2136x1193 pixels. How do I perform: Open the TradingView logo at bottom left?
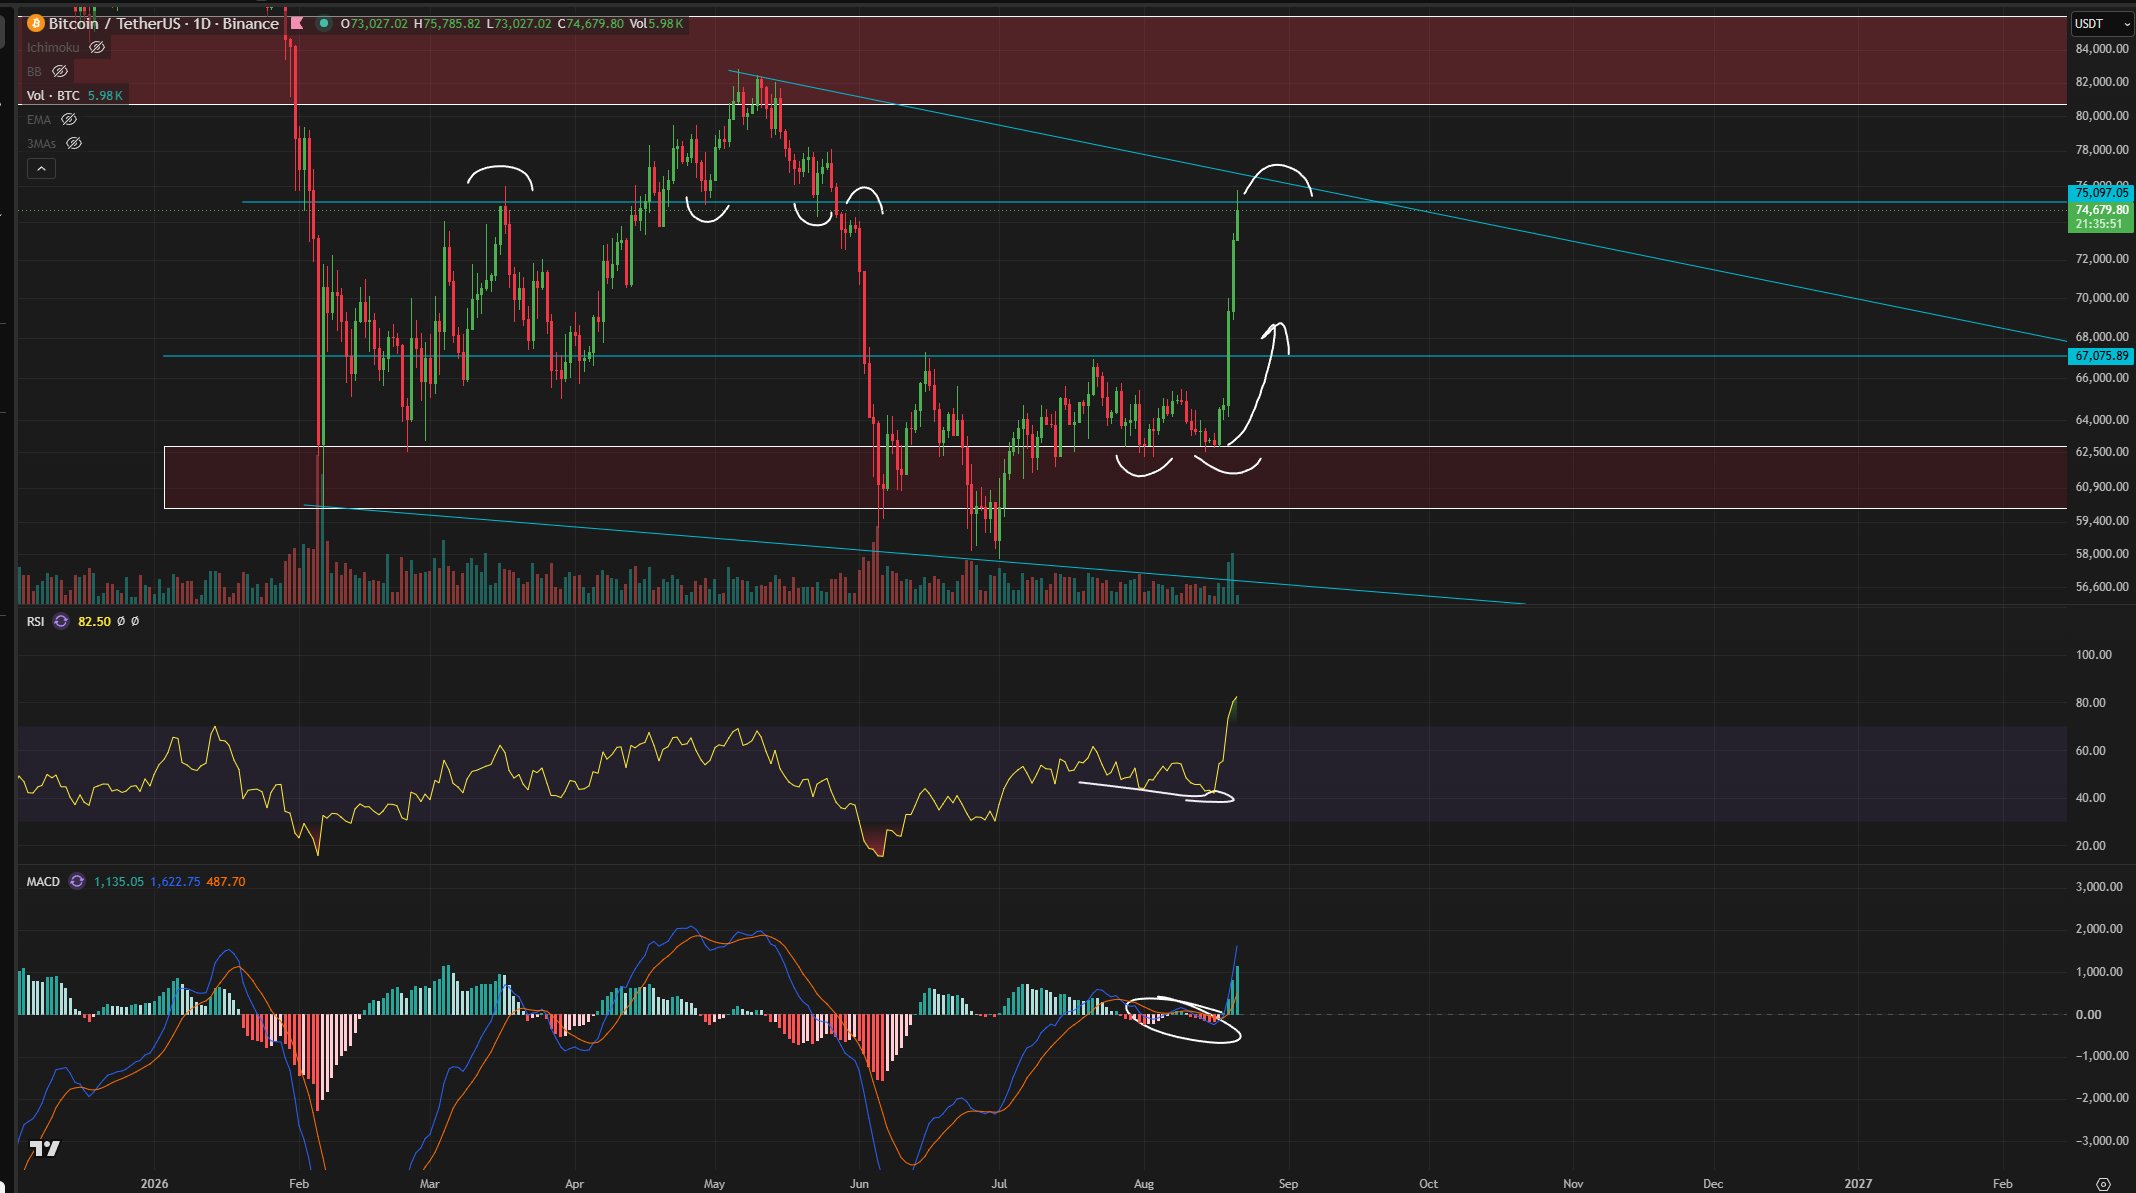pyautogui.click(x=44, y=1148)
